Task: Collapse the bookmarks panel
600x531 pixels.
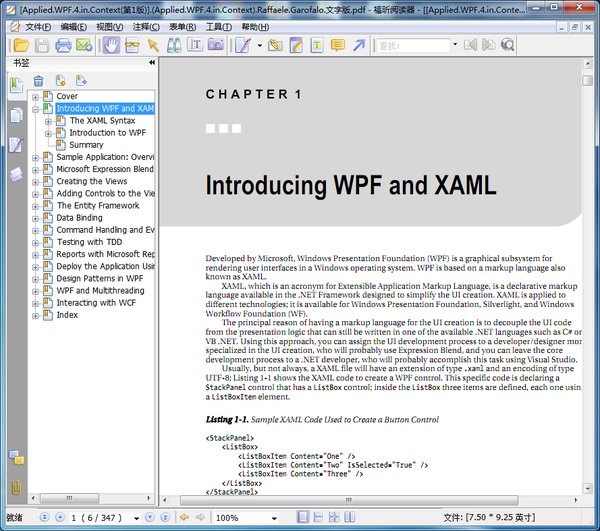Action: [x=152, y=62]
